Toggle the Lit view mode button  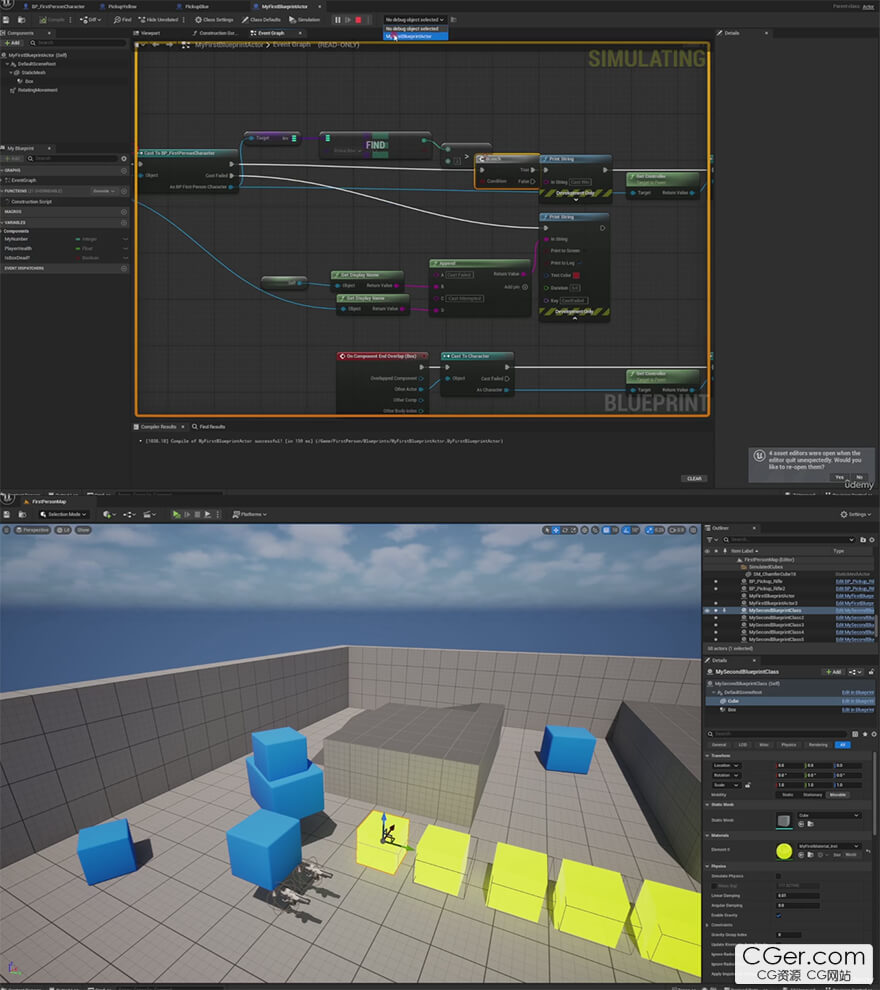pyautogui.click(x=64, y=530)
